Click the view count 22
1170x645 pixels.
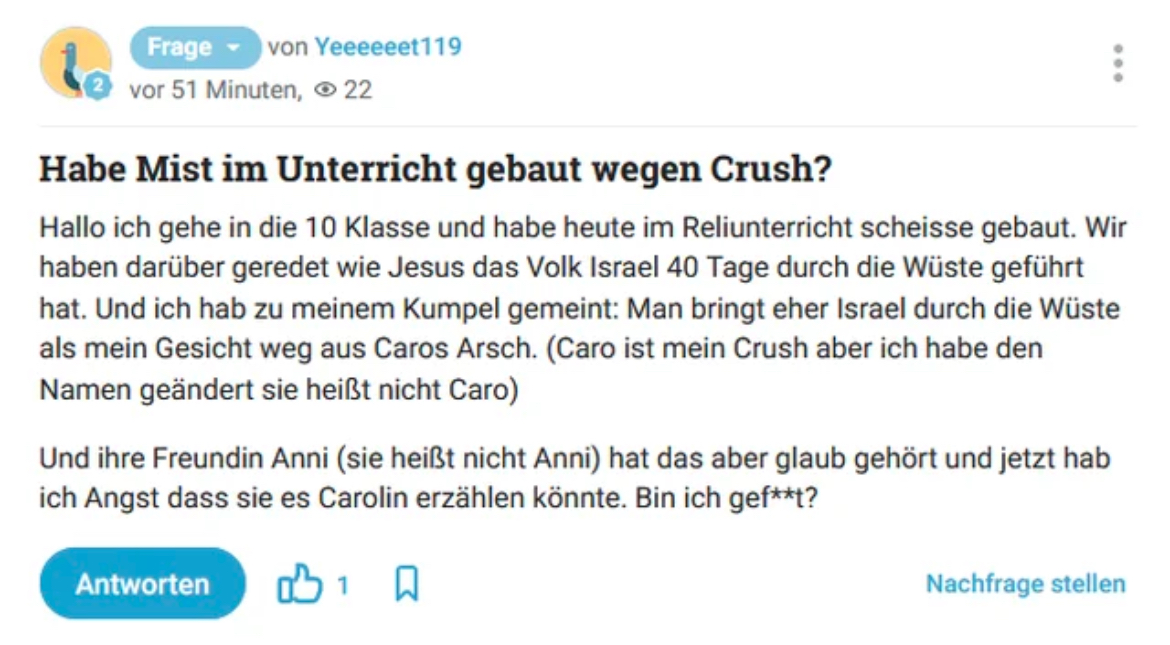(x=358, y=90)
